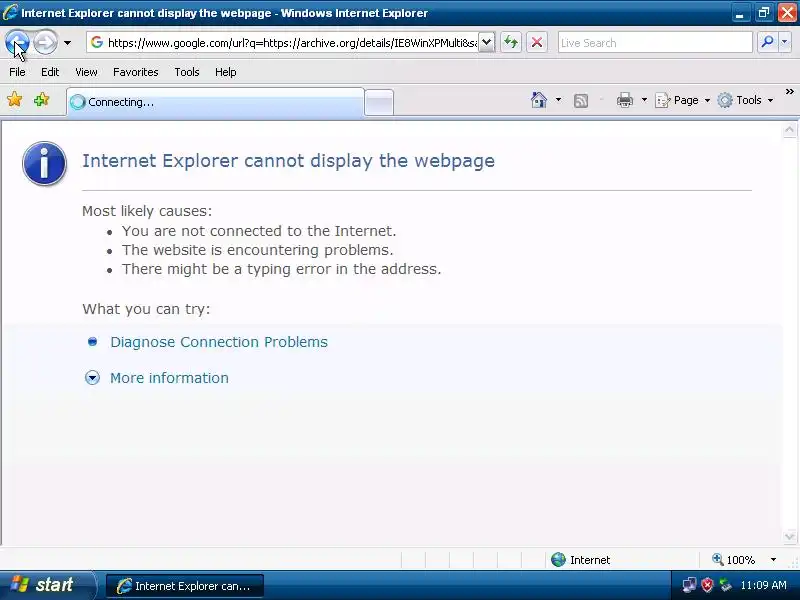The image size is (800, 600).
Task: Click the Internet Explorer taskbar button
Action: (x=185, y=586)
